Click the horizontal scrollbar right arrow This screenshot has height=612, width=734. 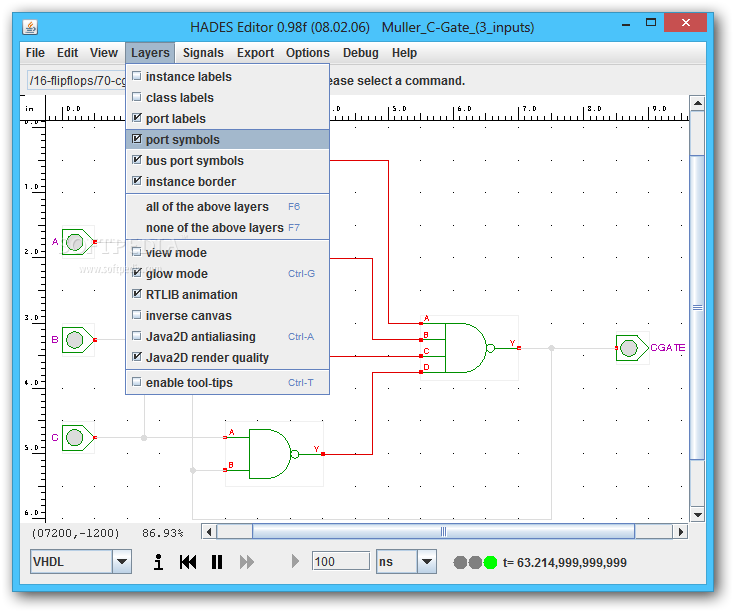pos(681,531)
